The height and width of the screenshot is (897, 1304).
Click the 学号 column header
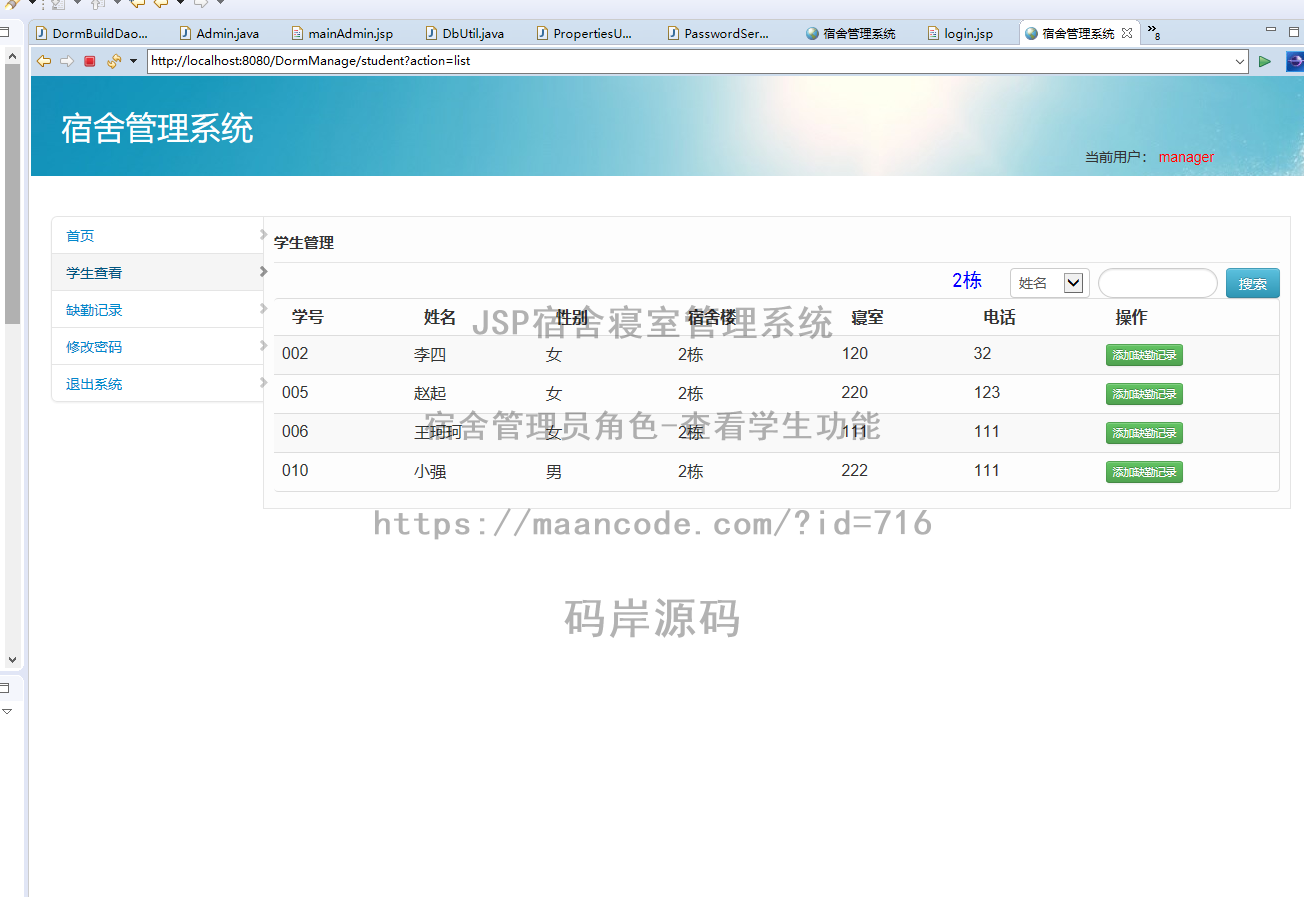(x=308, y=318)
